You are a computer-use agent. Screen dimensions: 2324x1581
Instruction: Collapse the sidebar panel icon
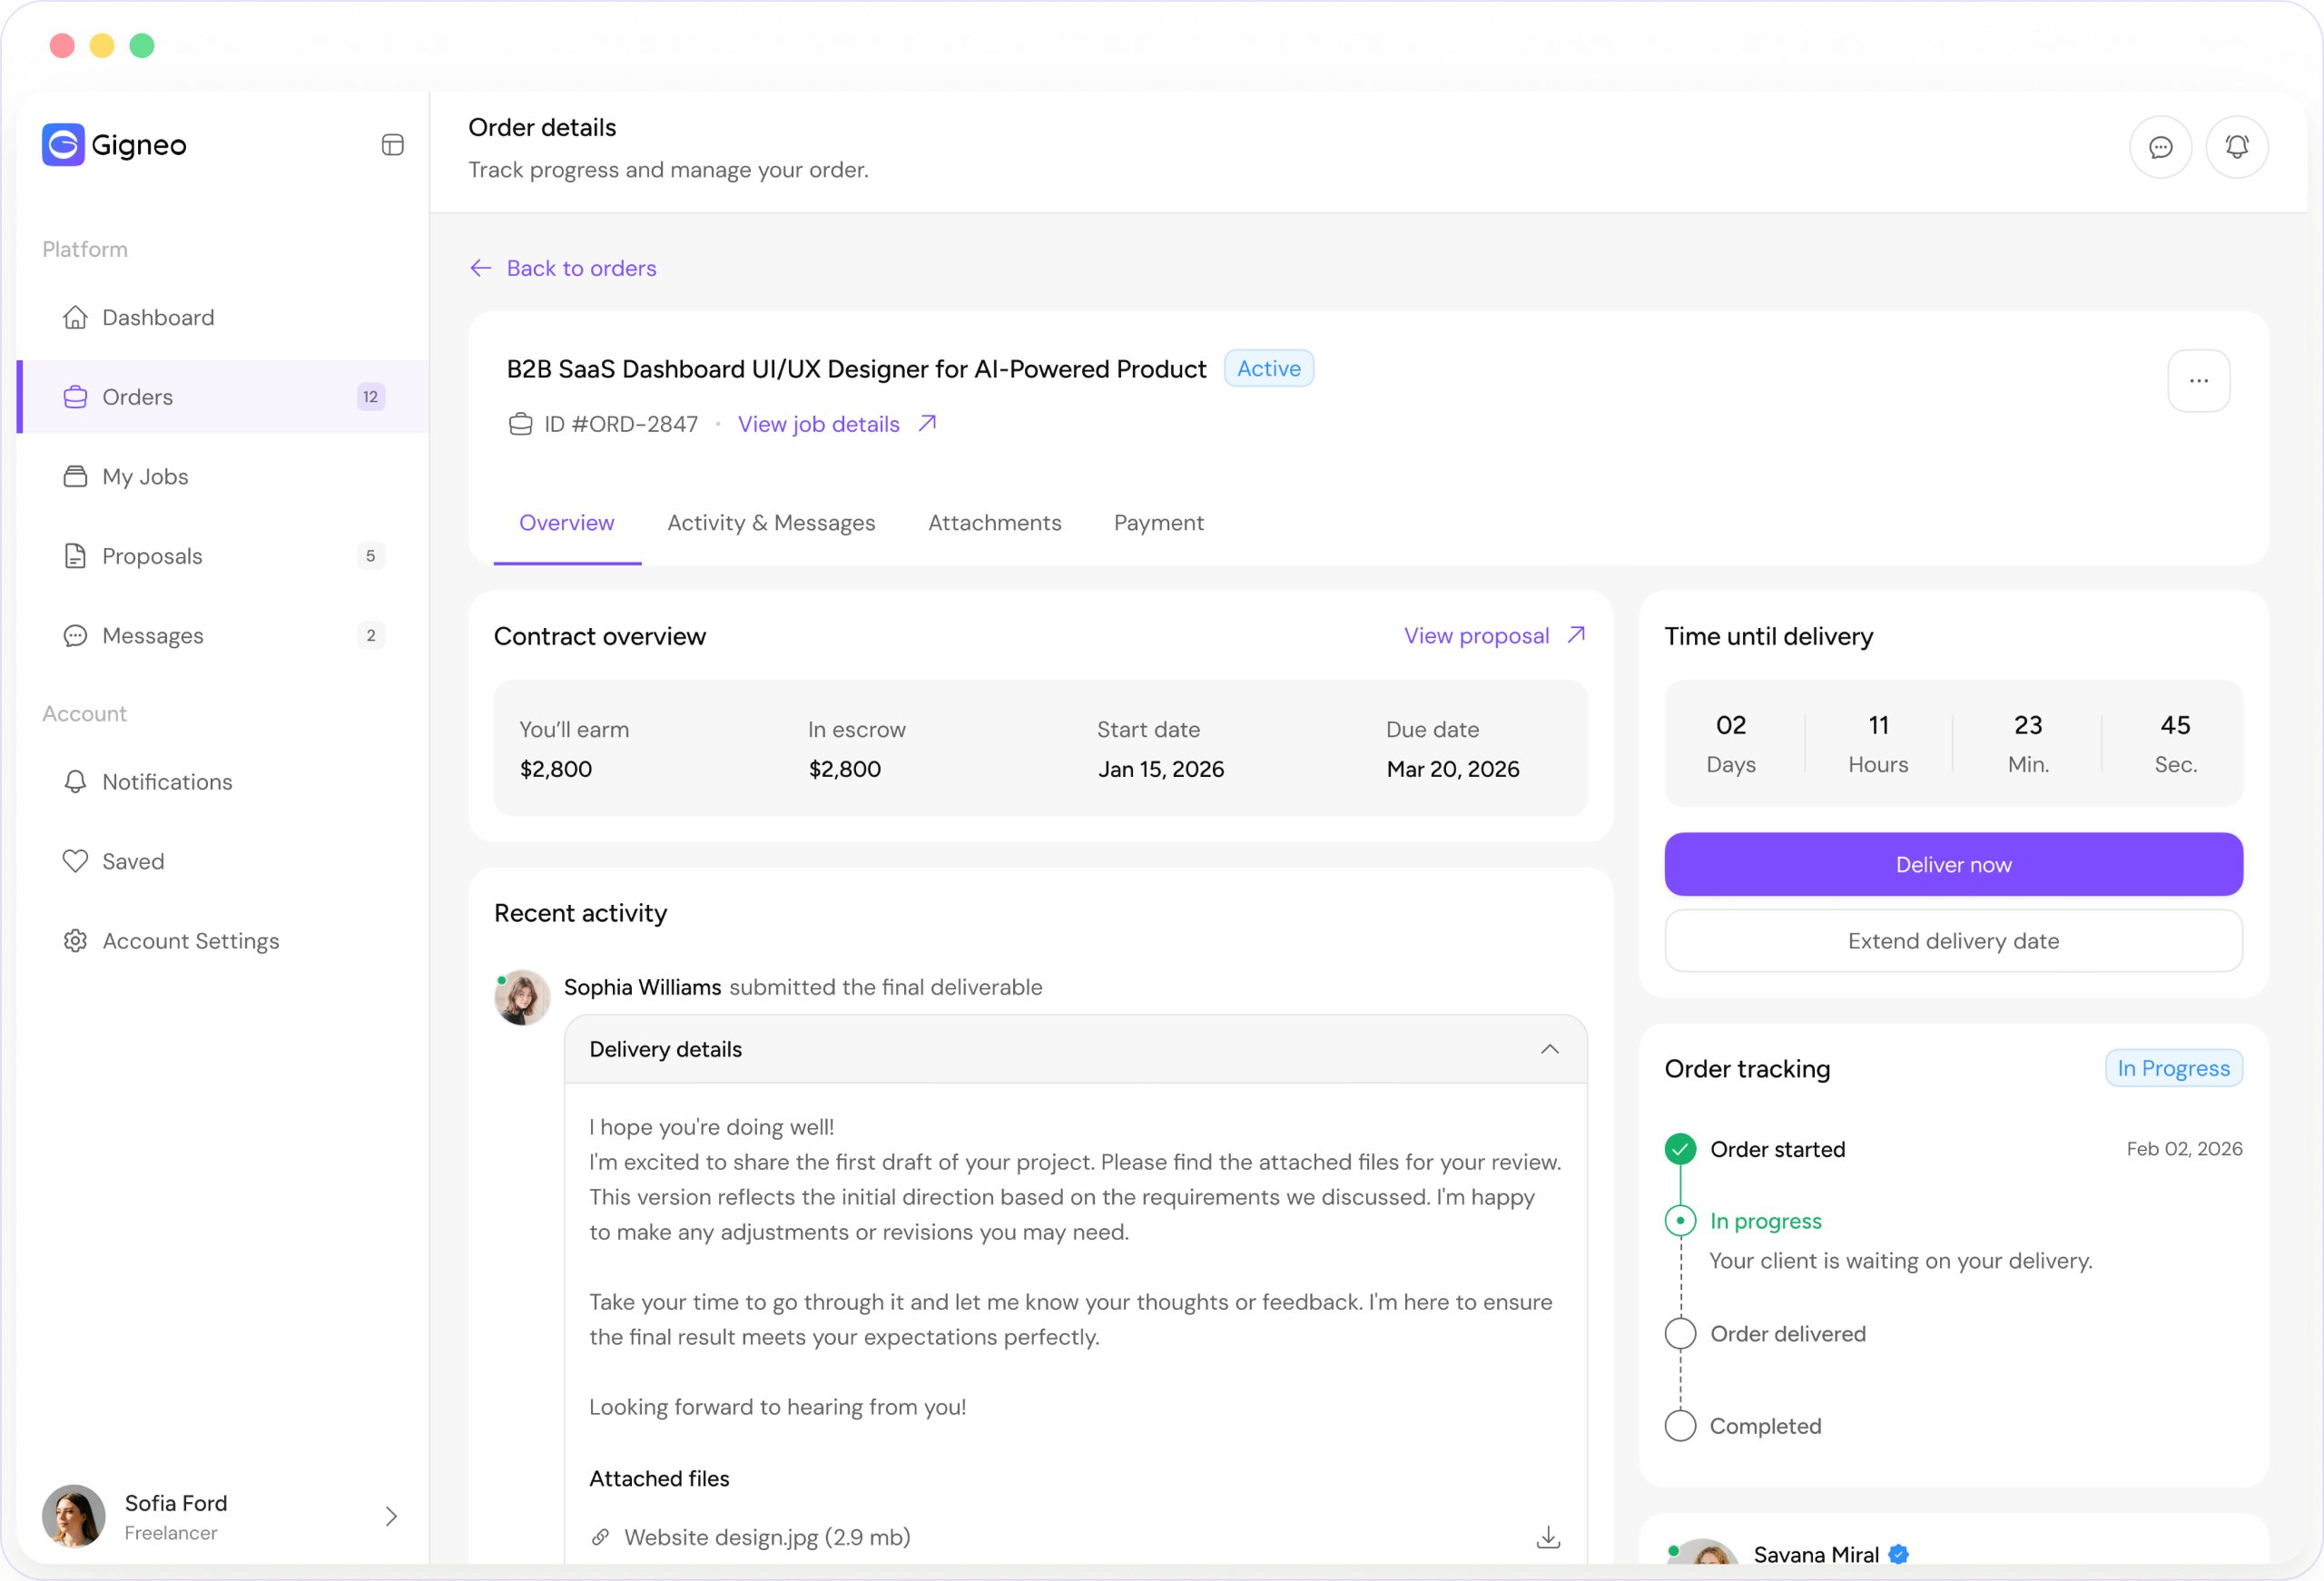393,145
